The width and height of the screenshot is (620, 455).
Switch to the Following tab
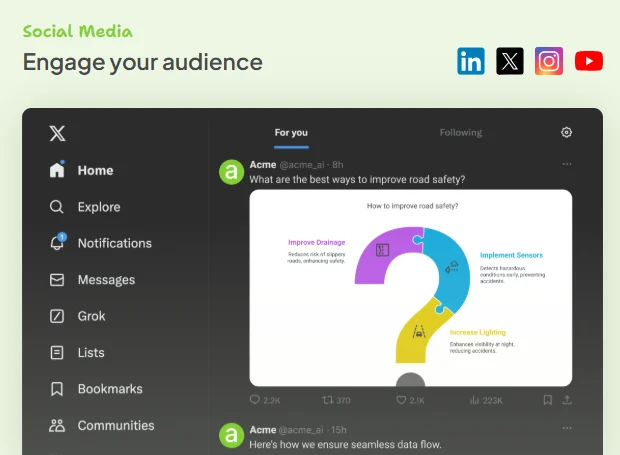tap(461, 132)
